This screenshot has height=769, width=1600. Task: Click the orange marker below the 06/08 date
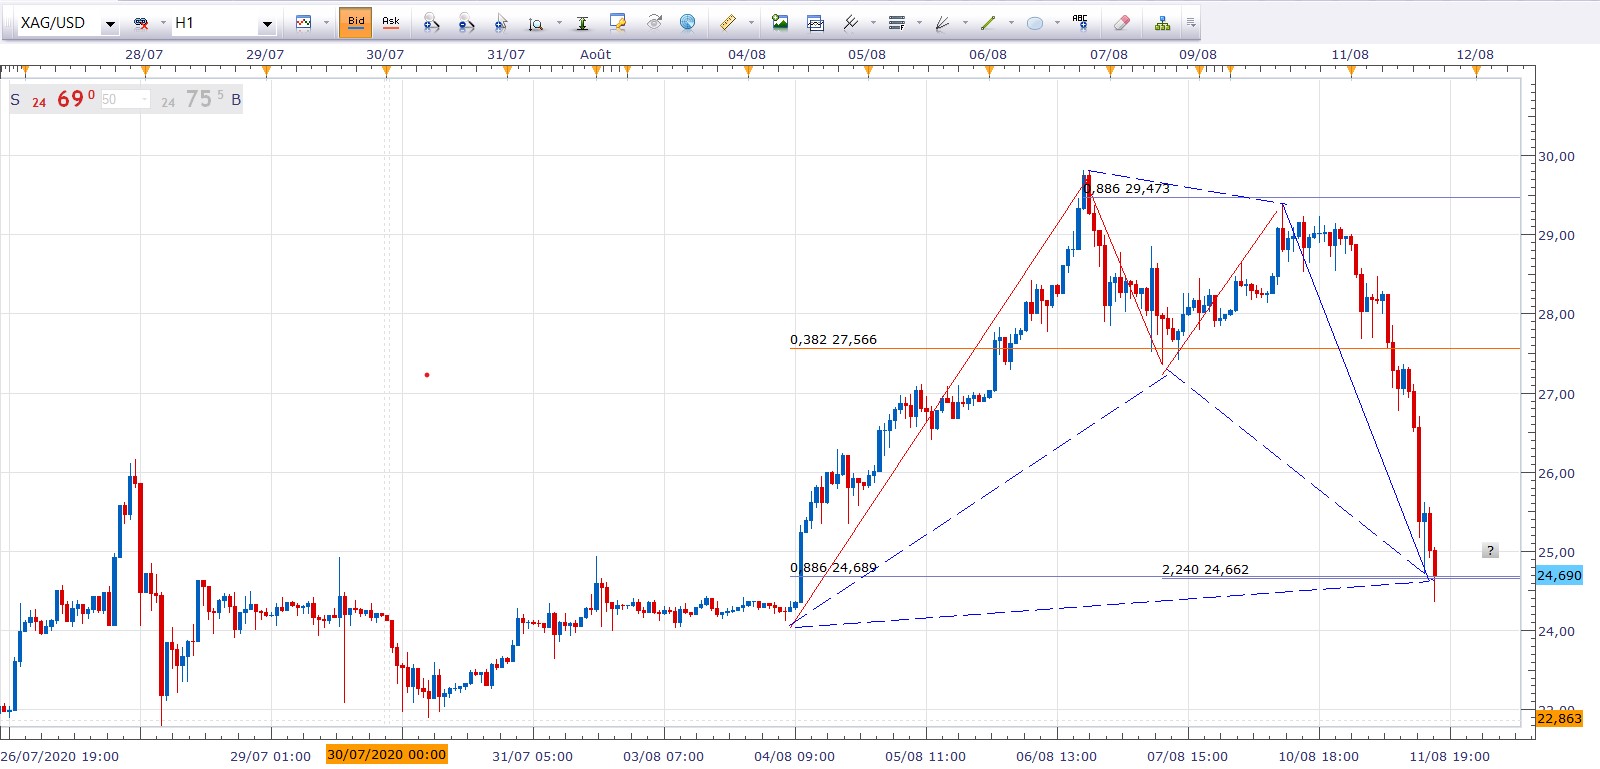click(989, 70)
